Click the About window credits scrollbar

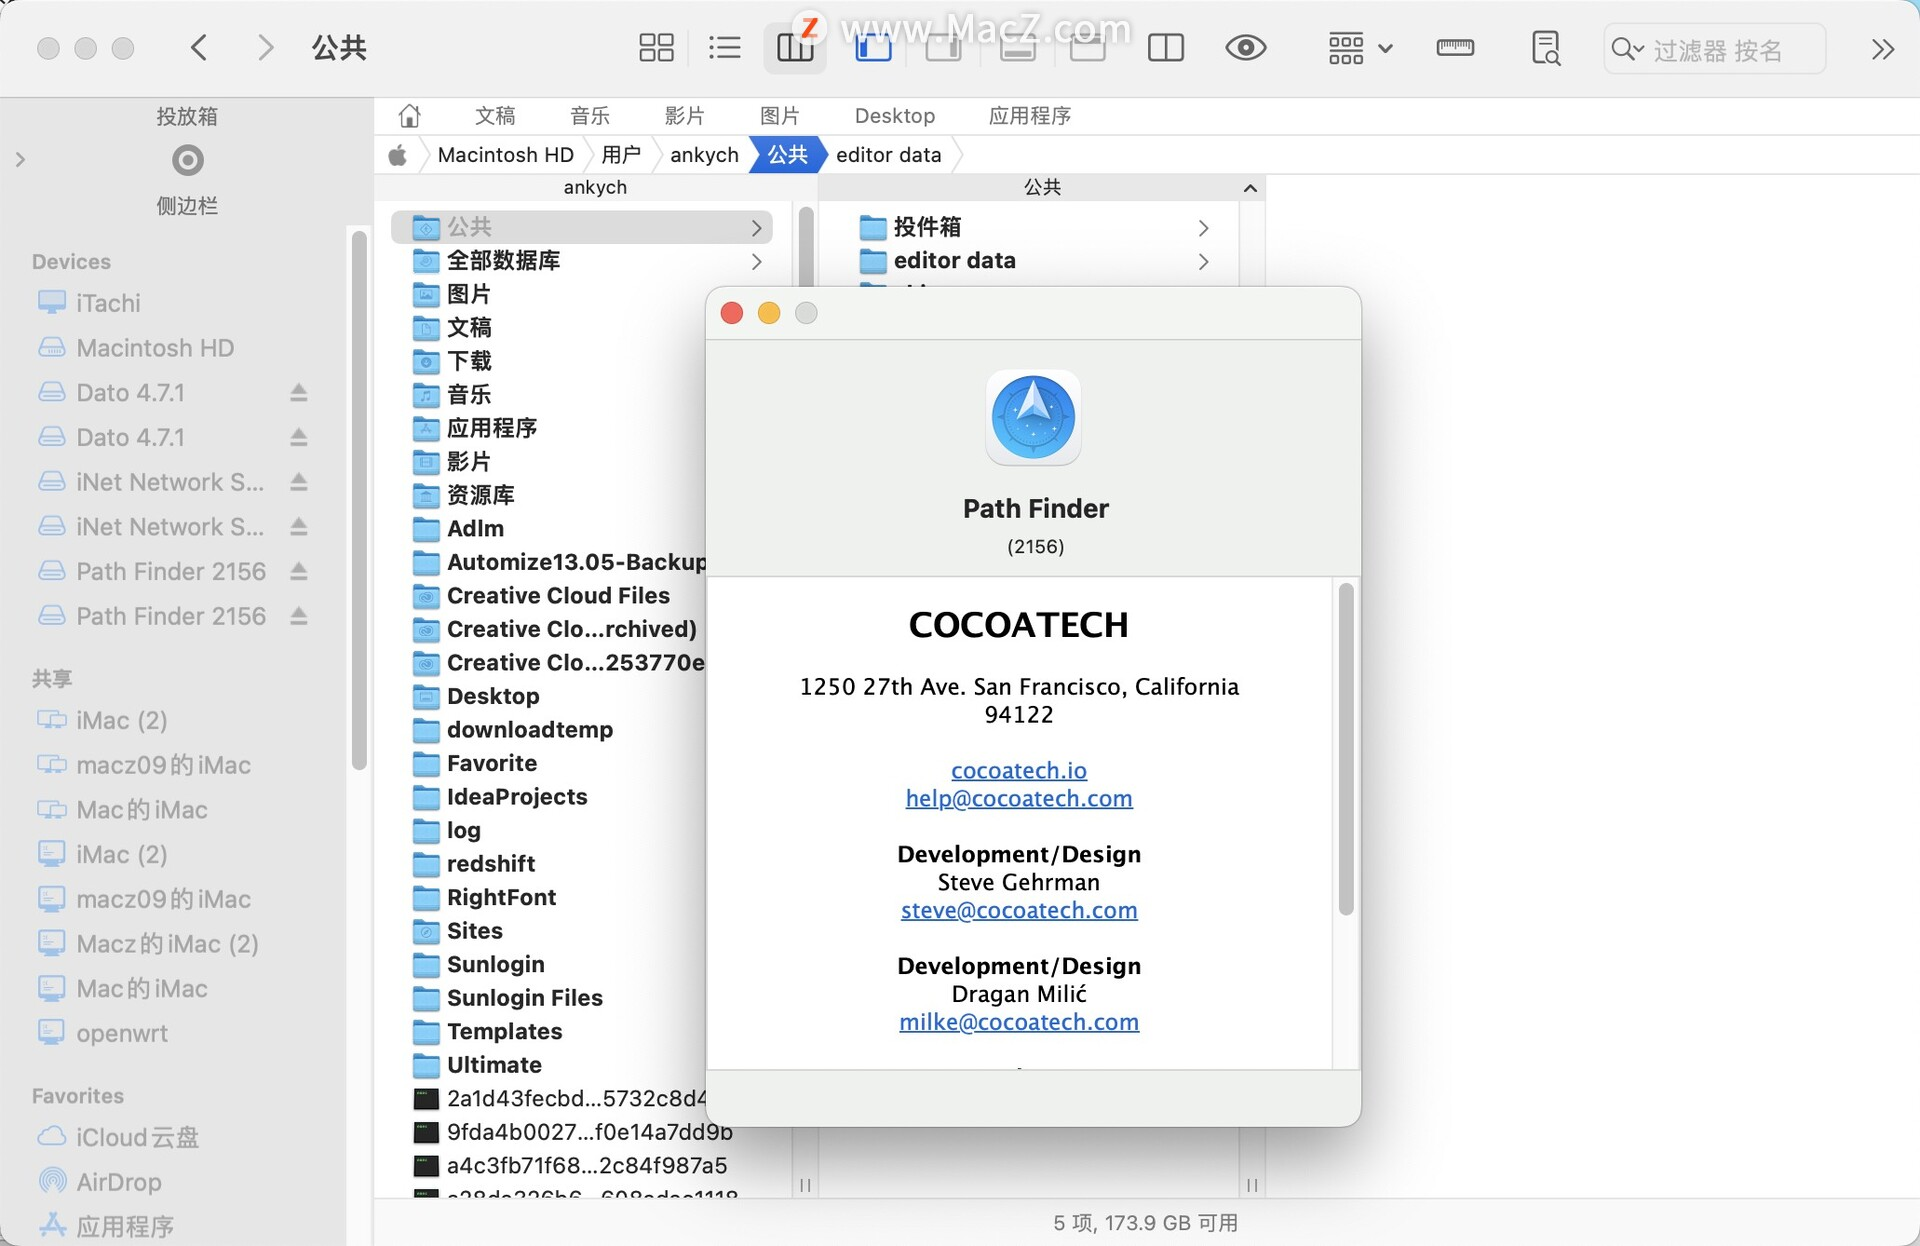click(x=1346, y=748)
